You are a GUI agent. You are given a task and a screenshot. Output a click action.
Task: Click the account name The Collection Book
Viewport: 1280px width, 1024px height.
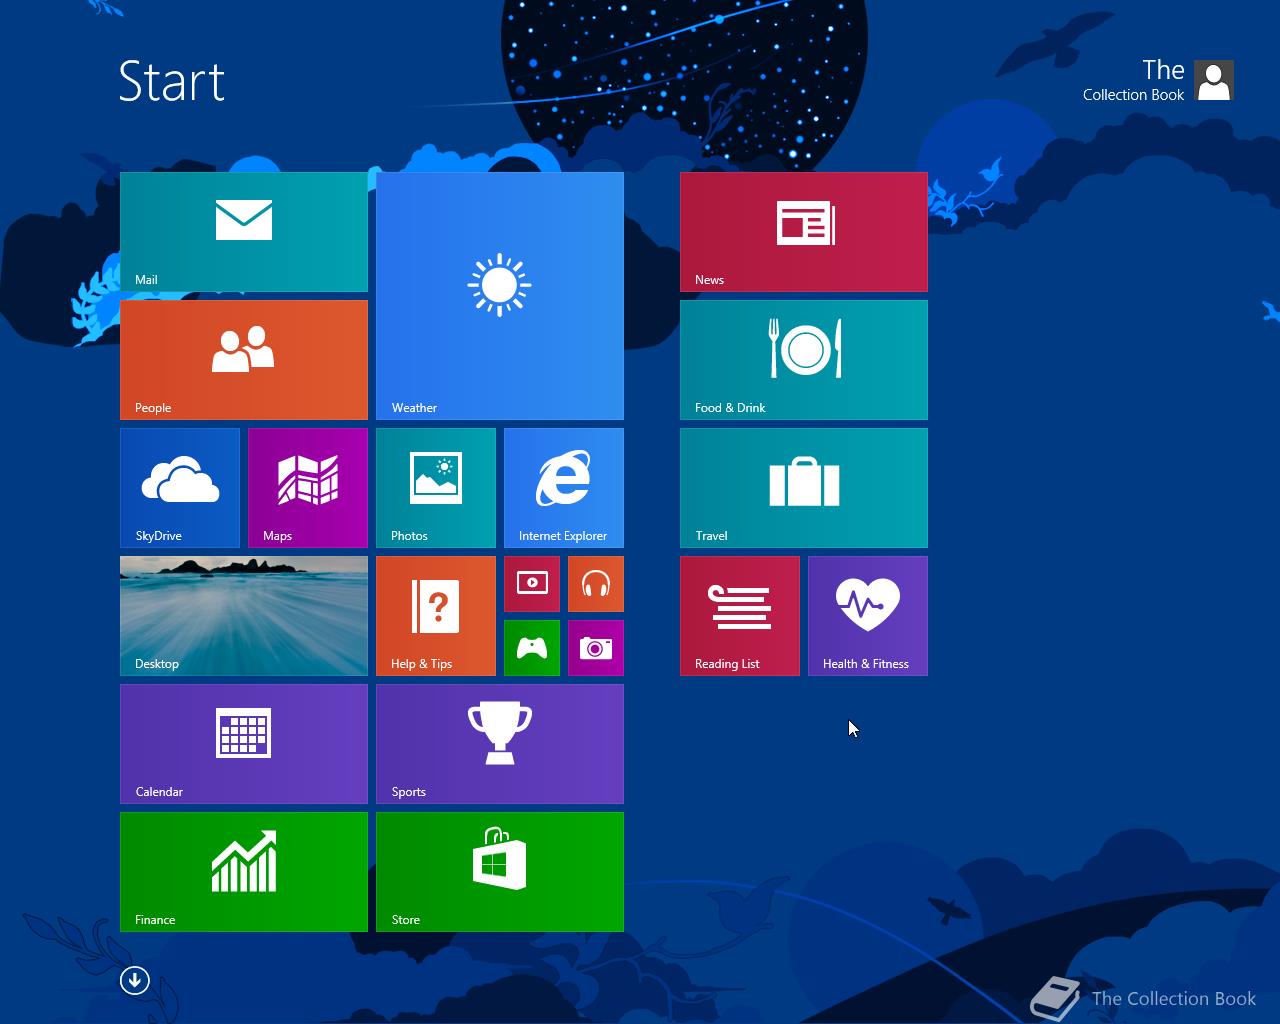[x=1134, y=80]
